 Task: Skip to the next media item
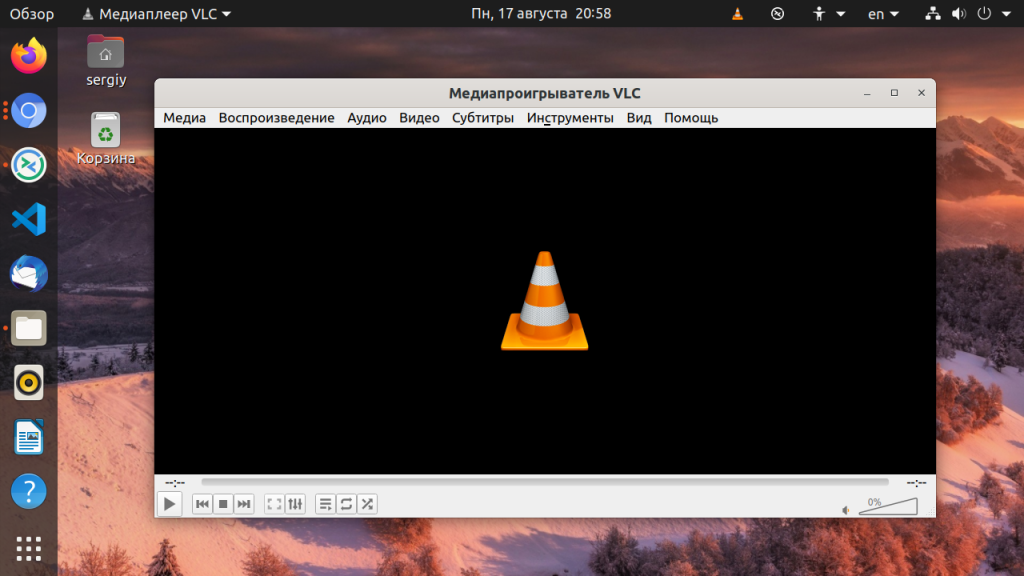[x=244, y=504]
